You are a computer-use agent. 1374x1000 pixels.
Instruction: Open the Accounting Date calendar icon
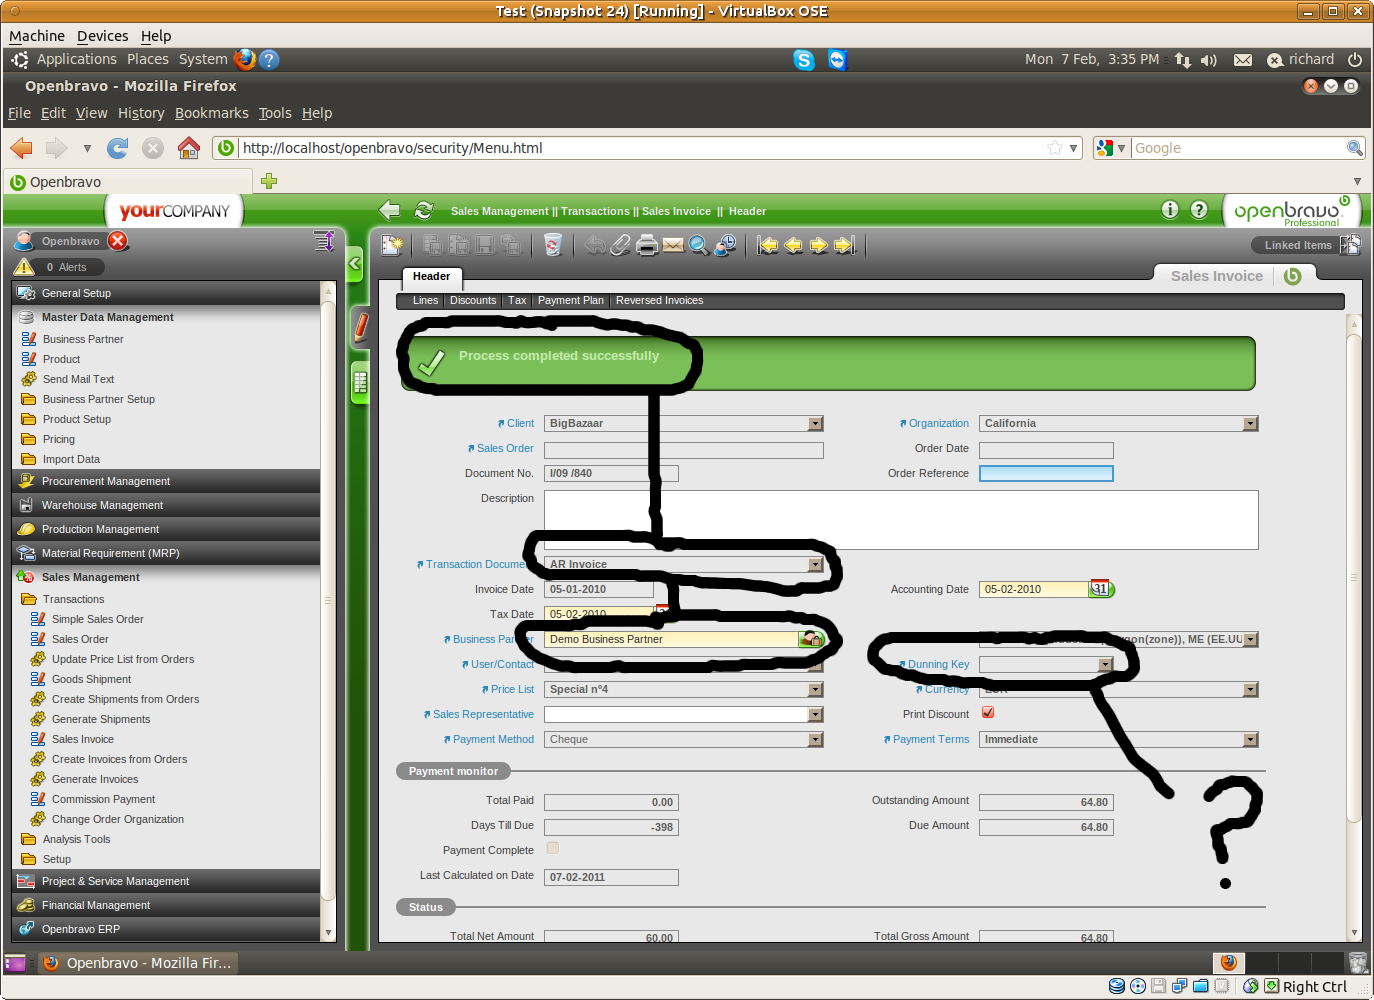[1101, 589]
